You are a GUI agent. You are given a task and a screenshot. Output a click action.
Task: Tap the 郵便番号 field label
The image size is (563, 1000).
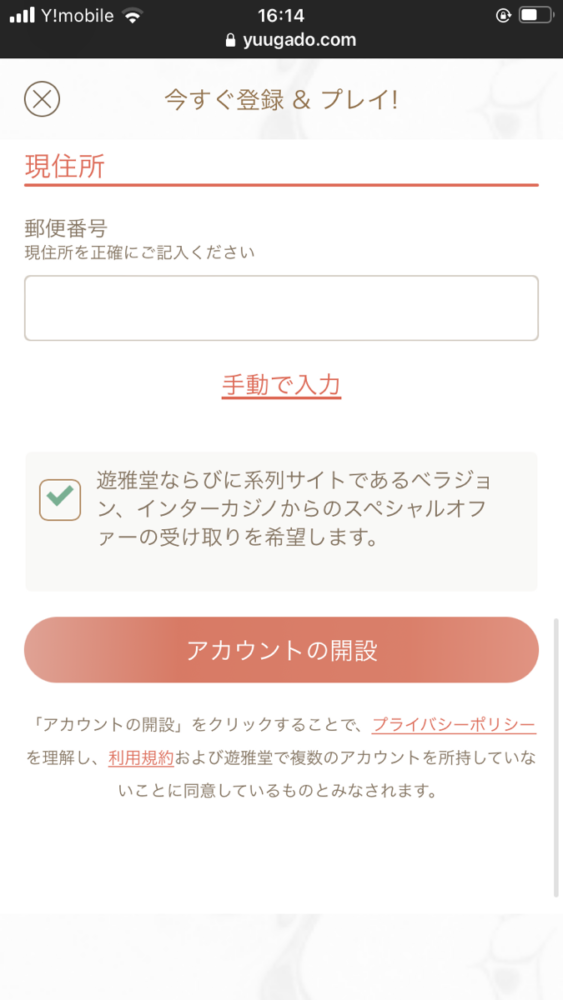coord(66,228)
